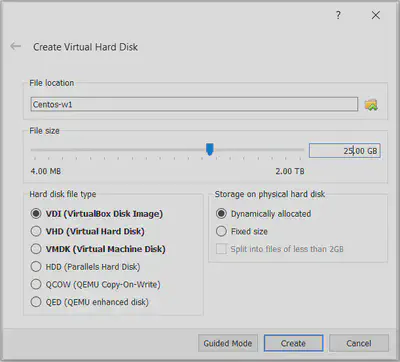Open the file location browse folder icon

pos(371,105)
